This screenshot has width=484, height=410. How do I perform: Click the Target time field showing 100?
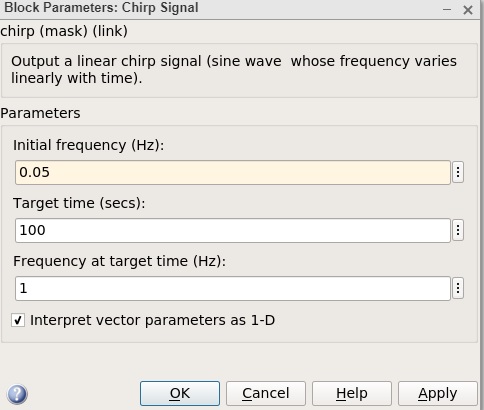[233, 230]
